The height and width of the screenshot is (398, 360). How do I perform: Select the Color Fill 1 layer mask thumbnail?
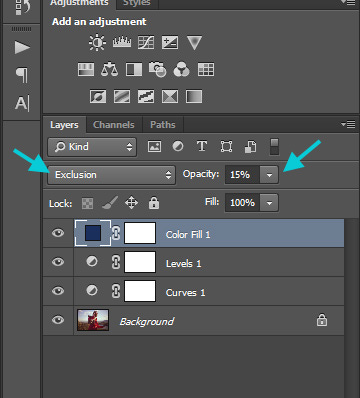(140, 233)
